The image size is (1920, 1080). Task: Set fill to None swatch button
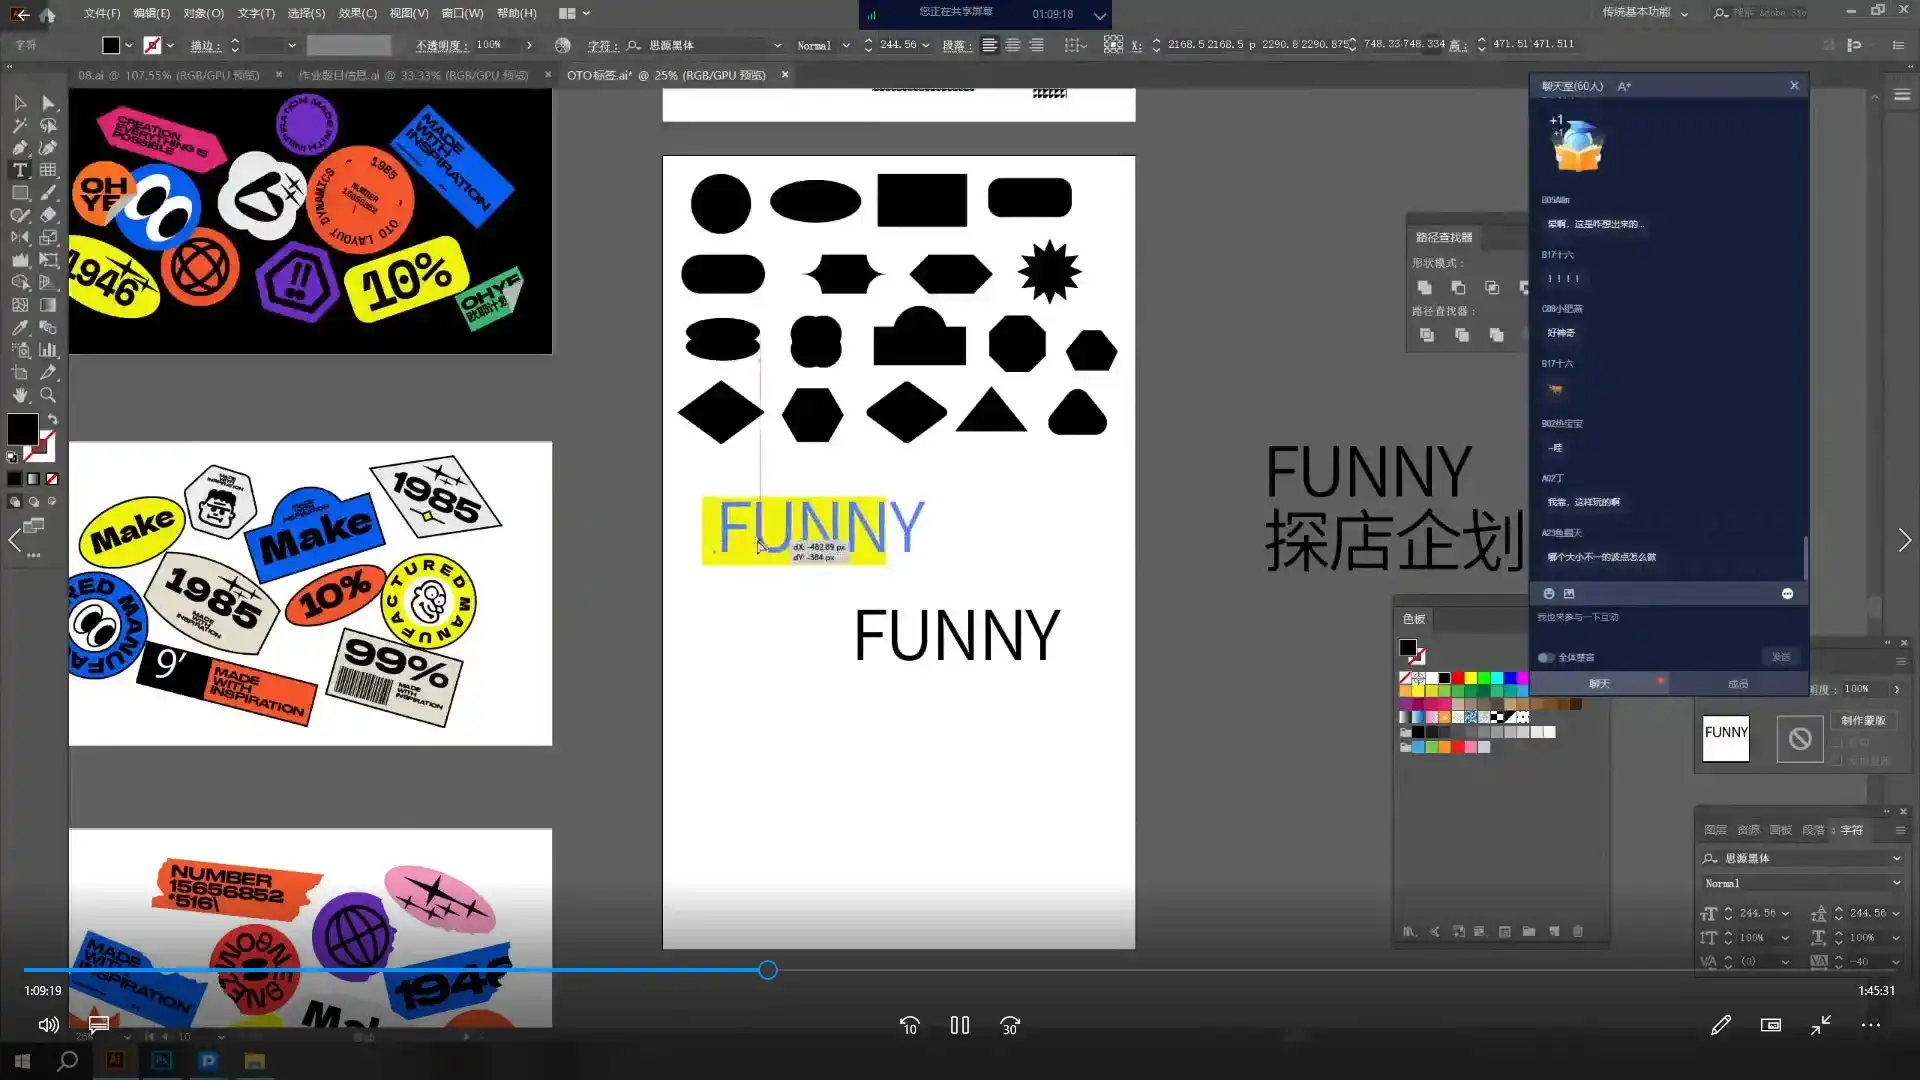click(52, 479)
